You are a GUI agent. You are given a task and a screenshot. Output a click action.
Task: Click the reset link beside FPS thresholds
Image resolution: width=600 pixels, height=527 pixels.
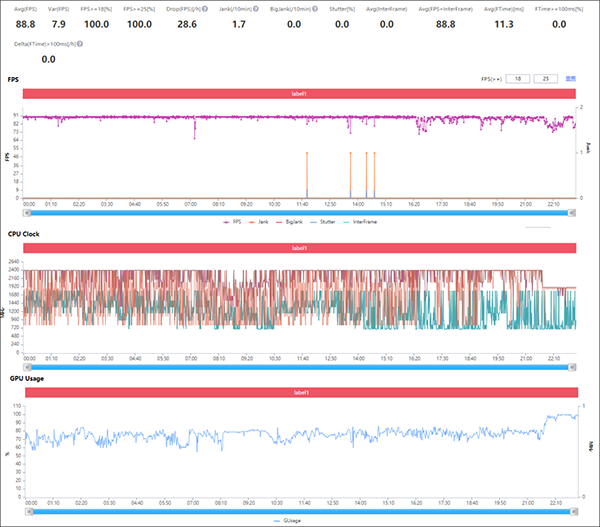pyautogui.click(x=571, y=77)
